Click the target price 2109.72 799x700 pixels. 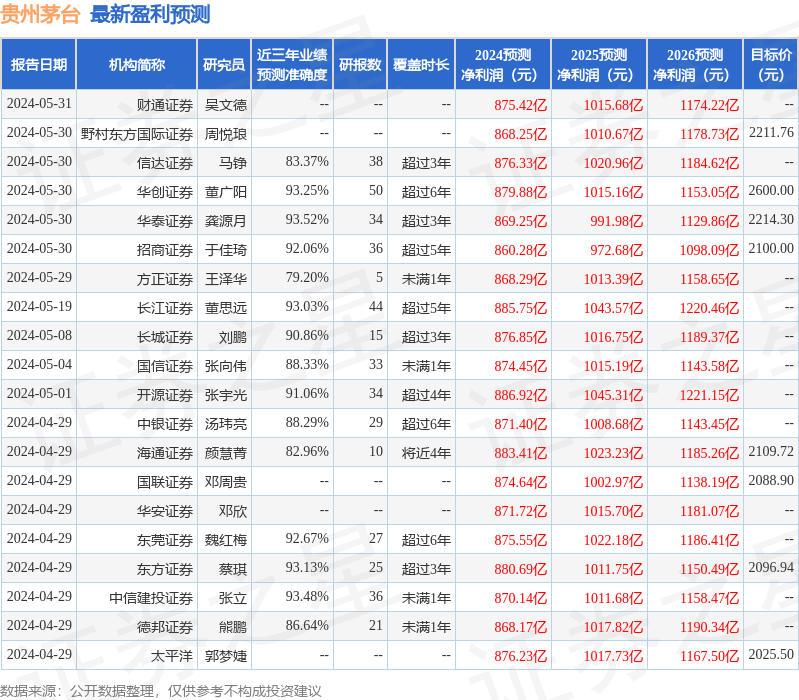(x=771, y=451)
